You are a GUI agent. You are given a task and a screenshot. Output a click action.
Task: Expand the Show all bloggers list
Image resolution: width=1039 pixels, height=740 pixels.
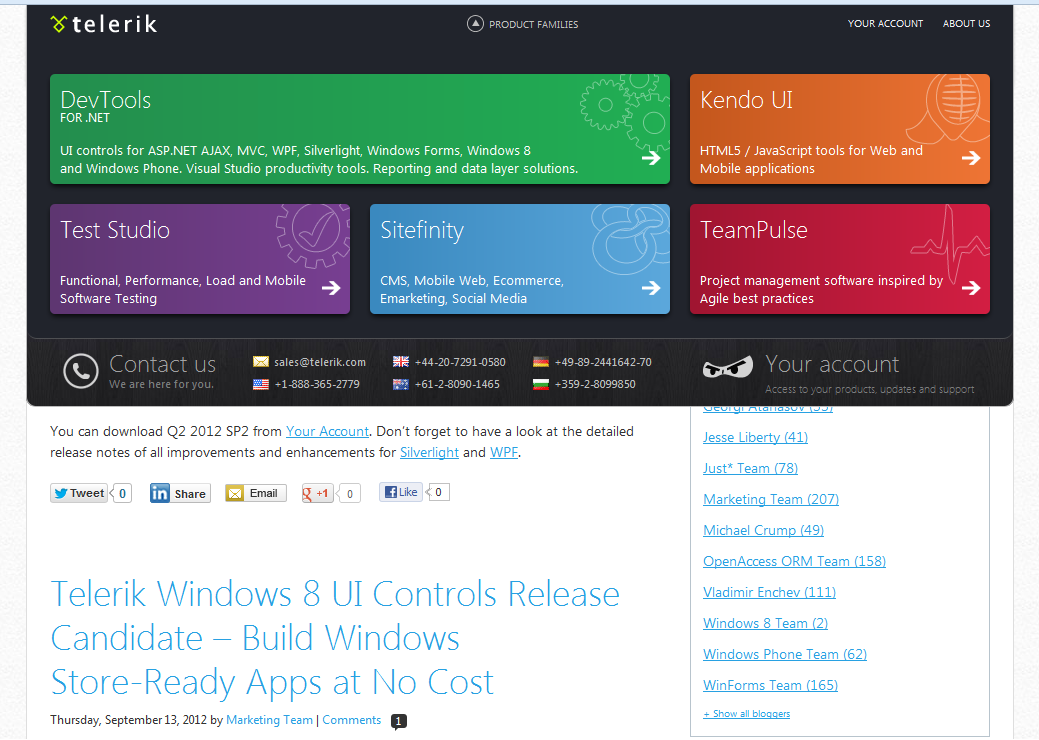click(746, 714)
